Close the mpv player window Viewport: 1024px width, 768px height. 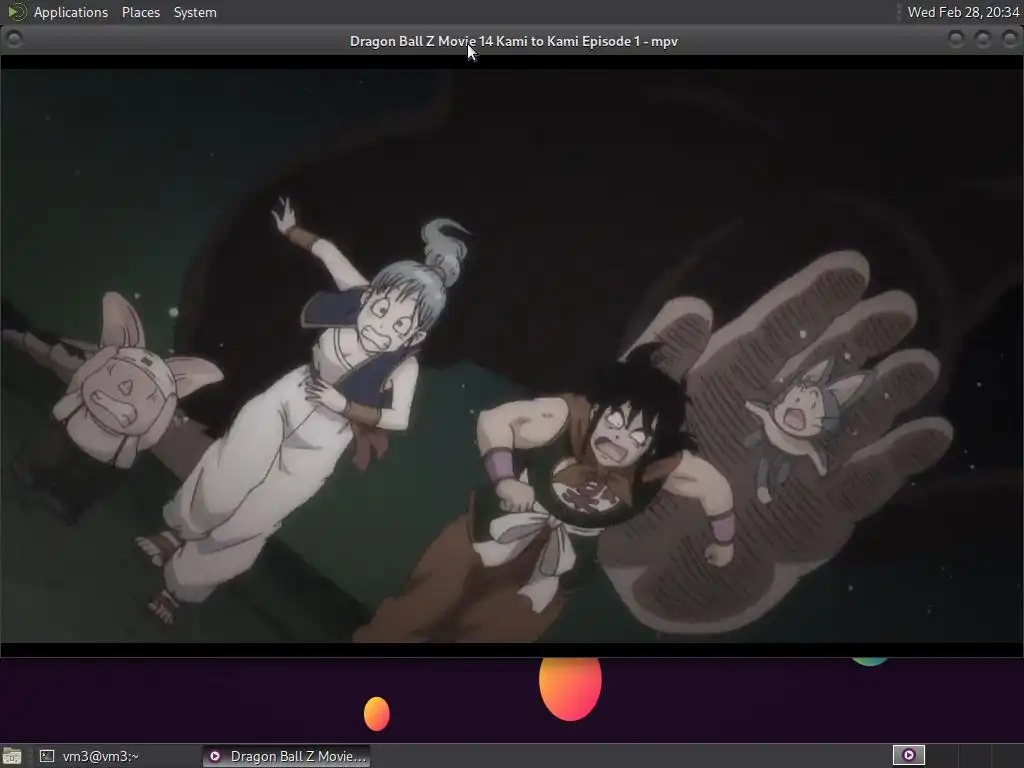(x=1010, y=40)
